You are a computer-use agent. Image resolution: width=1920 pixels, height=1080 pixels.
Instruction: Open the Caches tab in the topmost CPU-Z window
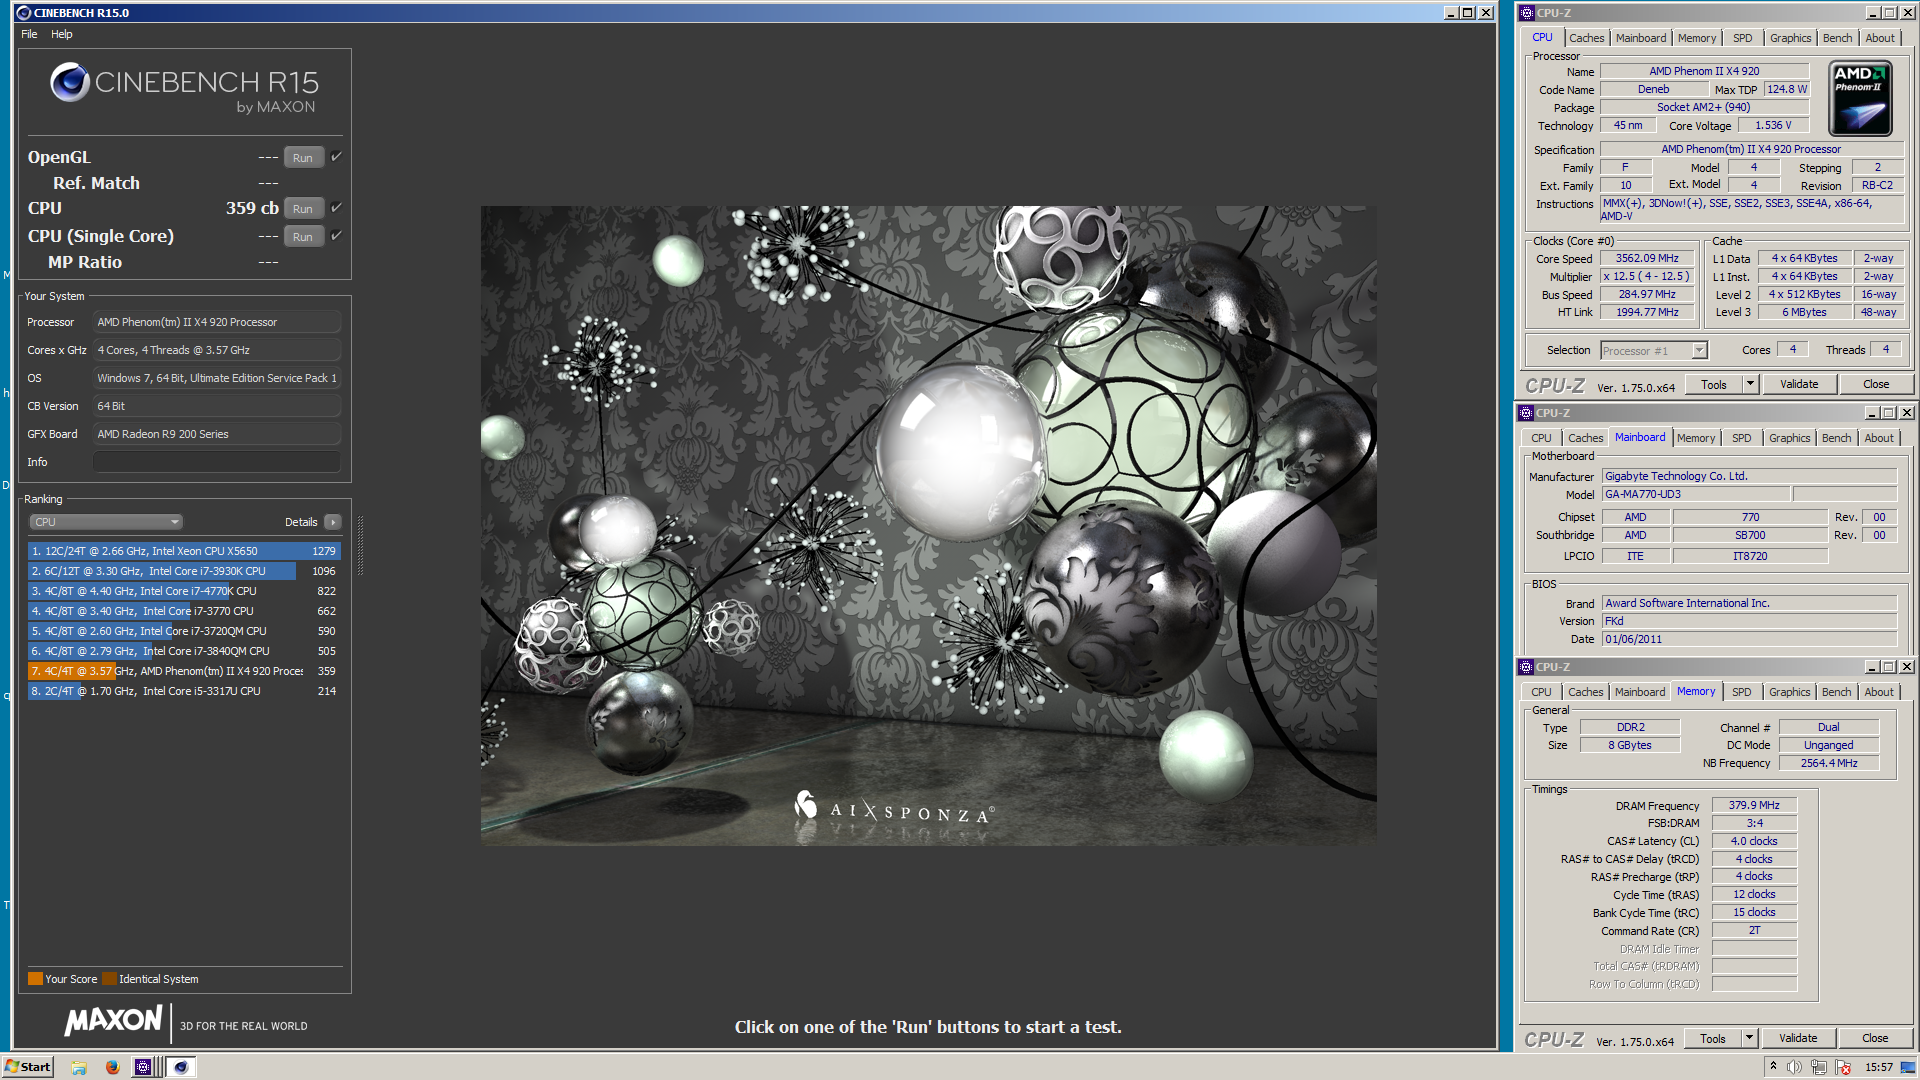point(1586,38)
